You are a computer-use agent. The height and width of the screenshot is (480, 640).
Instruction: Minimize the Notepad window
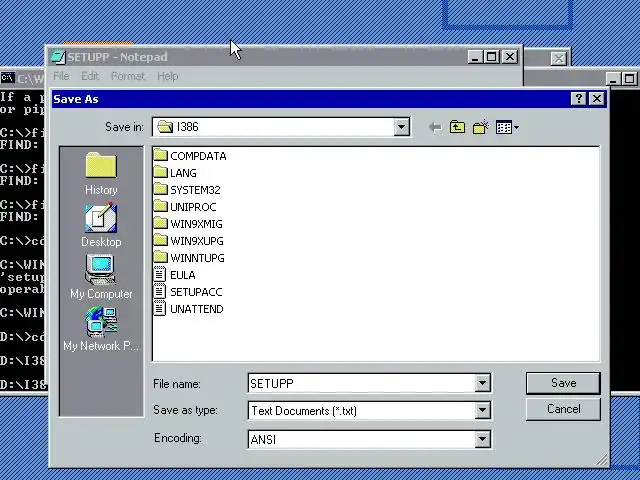pos(475,57)
